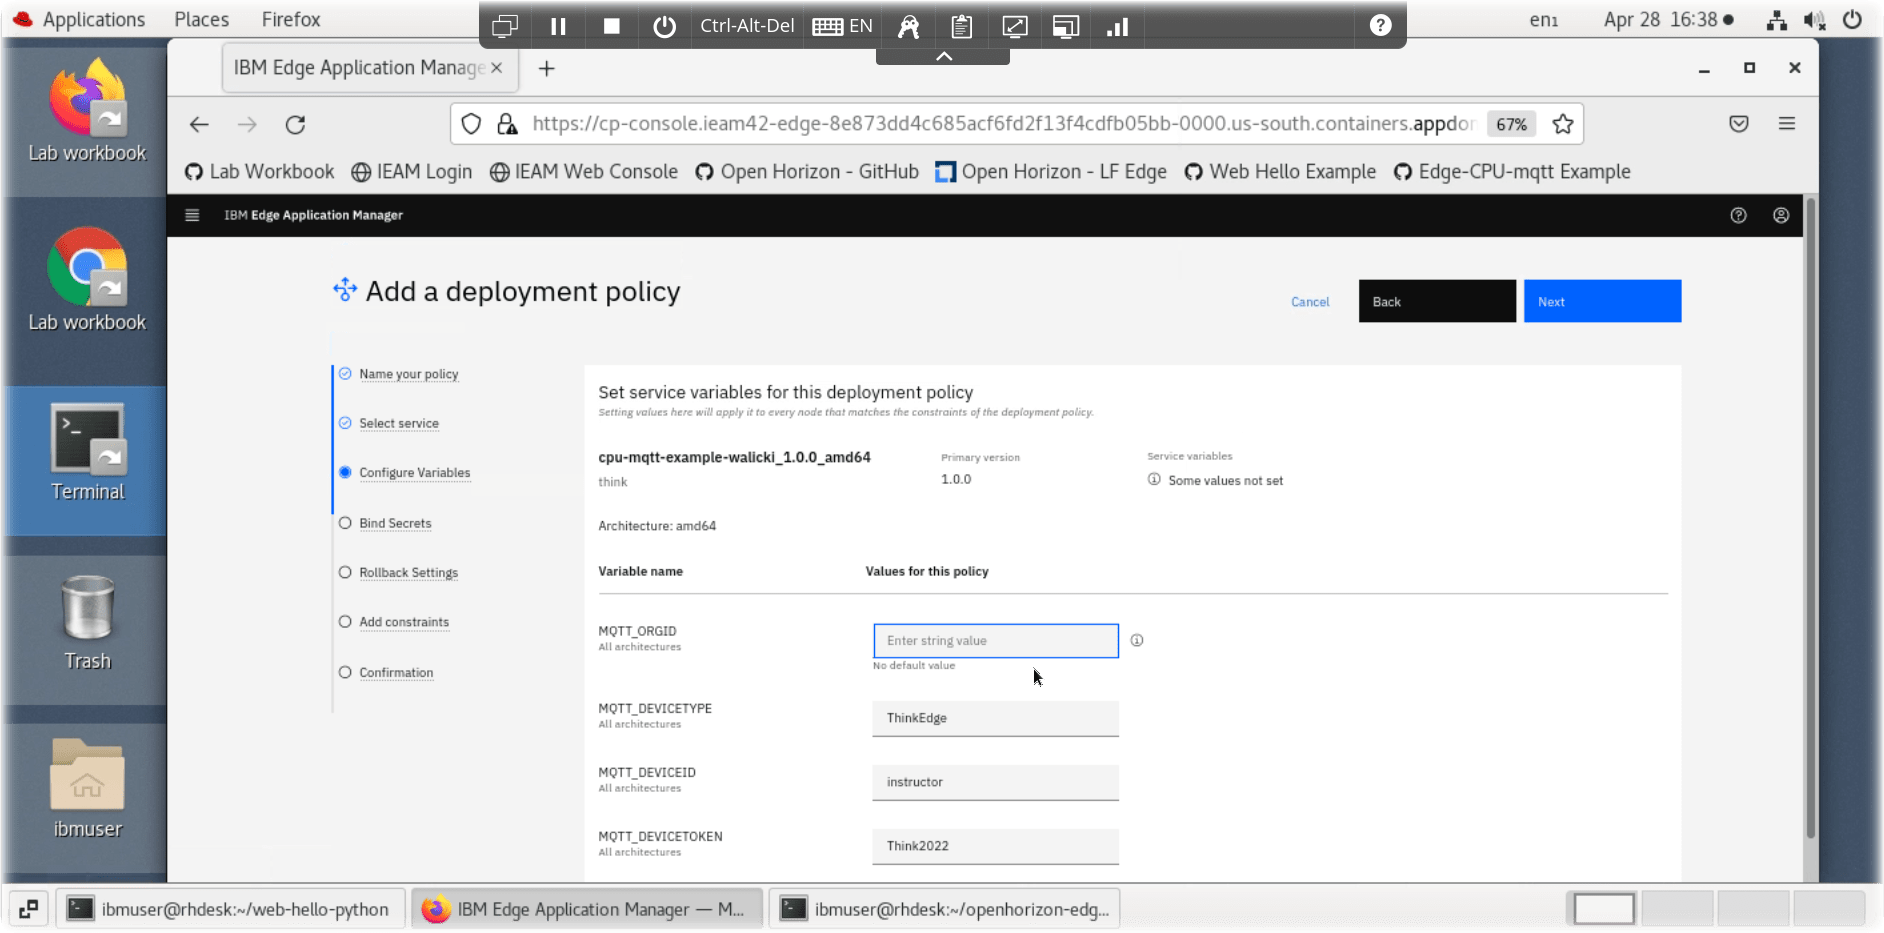Open the IEAM Login bookmark
The height and width of the screenshot is (933, 1884).
(x=411, y=172)
